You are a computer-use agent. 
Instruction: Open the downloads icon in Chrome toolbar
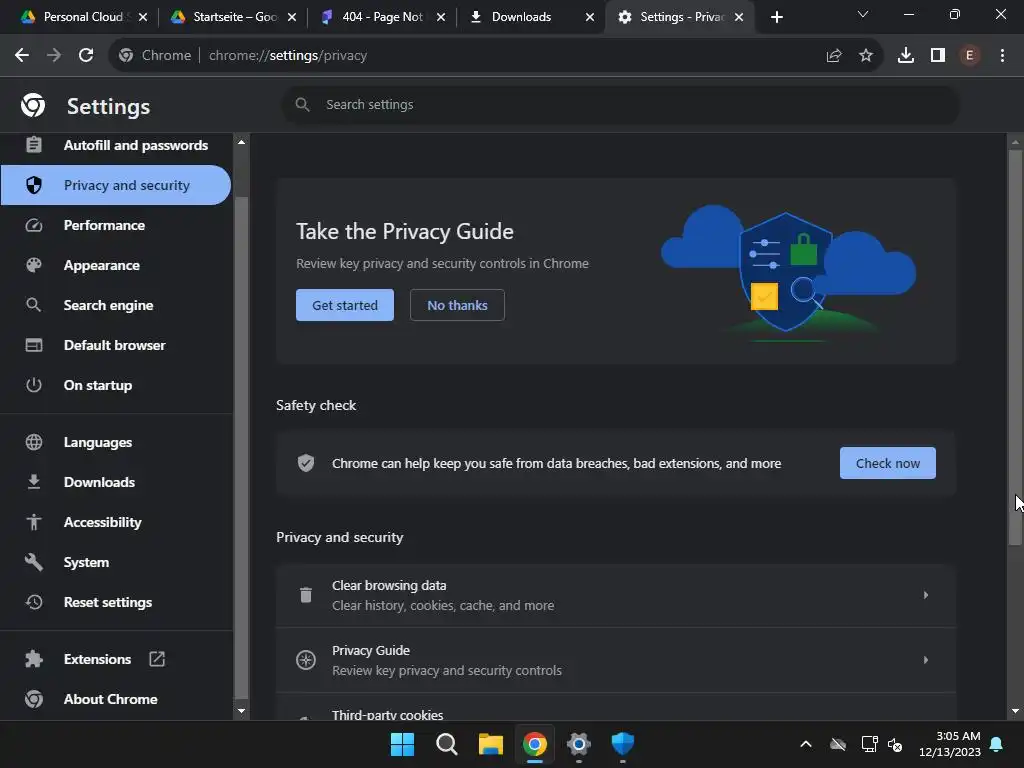coord(906,56)
